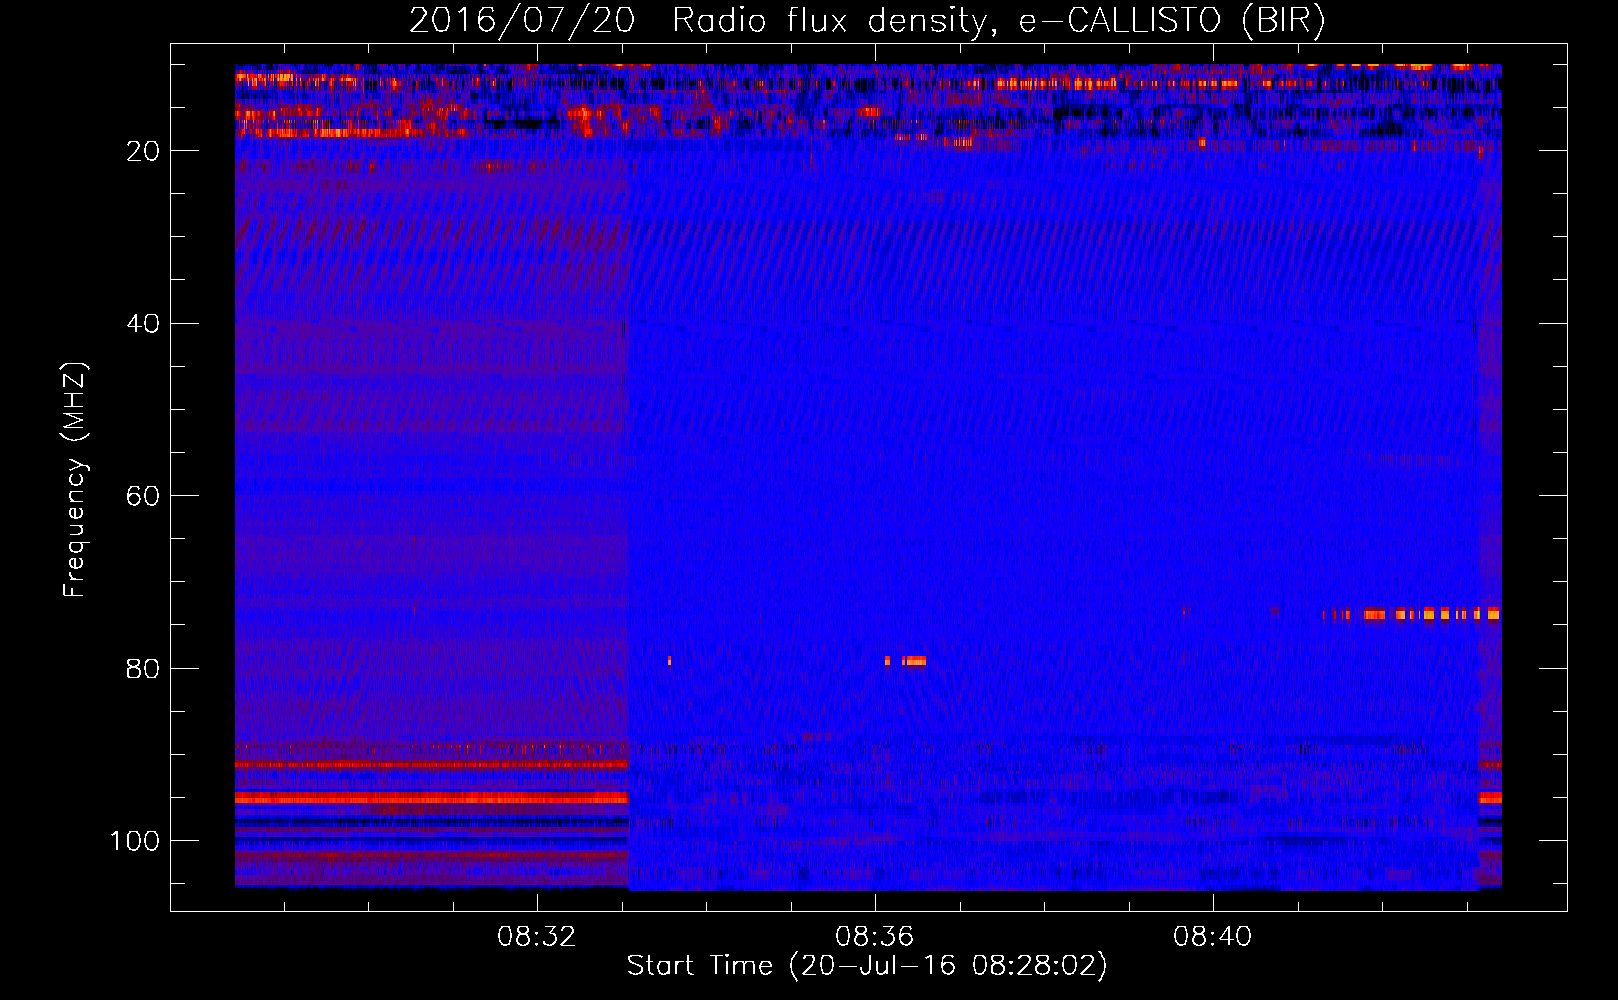1618x1000 pixels.
Task: Click the "Start Time (20-Jul-16 08:28:02)" axis label
Action: coord(867,966)
